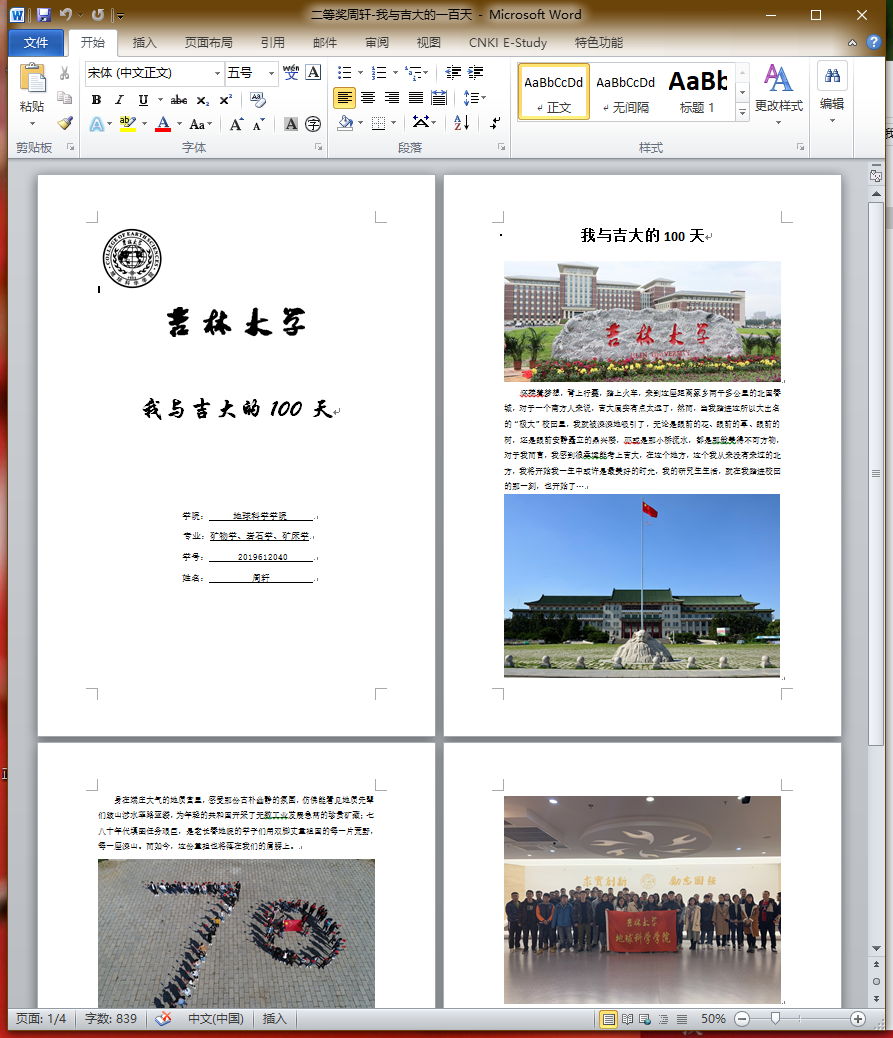Click the Paste clipboard icon

32,78
